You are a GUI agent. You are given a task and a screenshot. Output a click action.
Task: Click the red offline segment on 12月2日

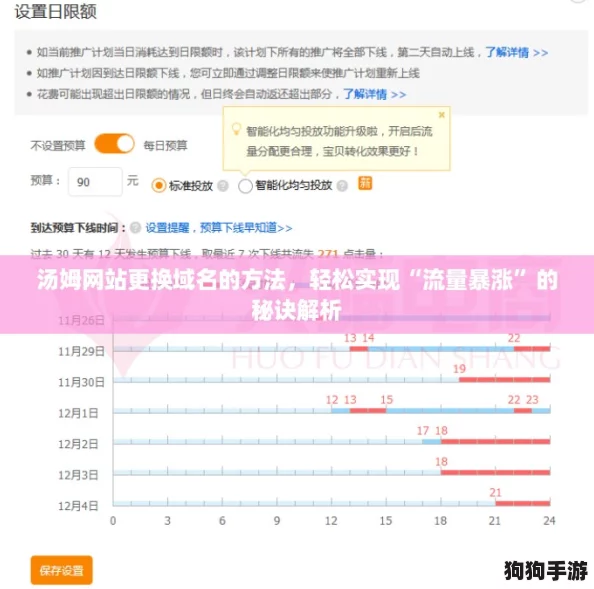coord(496,441)
